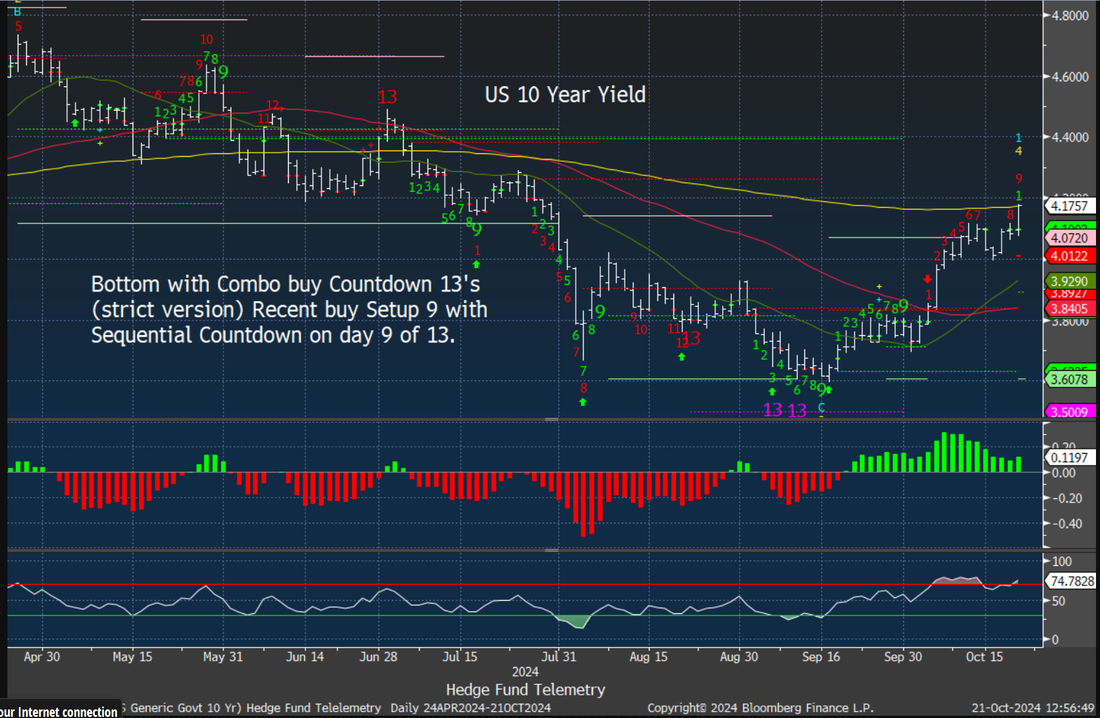Select the large red 13 countdown near Jun 28

[387, 97]
